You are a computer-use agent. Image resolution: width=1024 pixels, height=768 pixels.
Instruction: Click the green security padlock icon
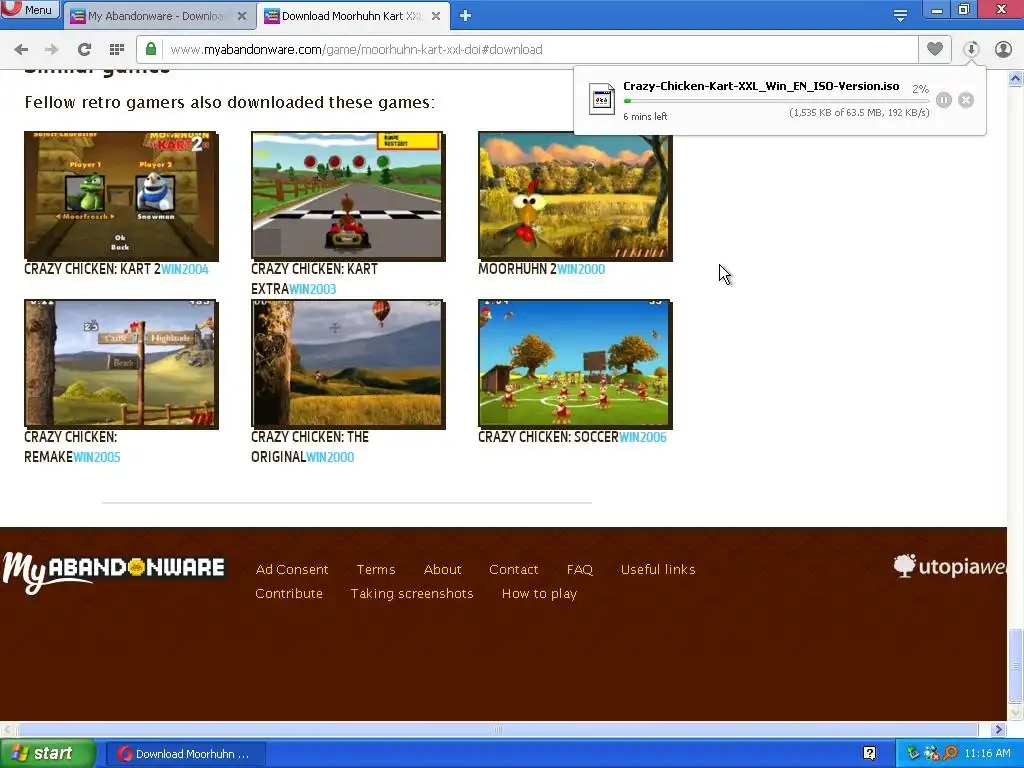(151, 50)
